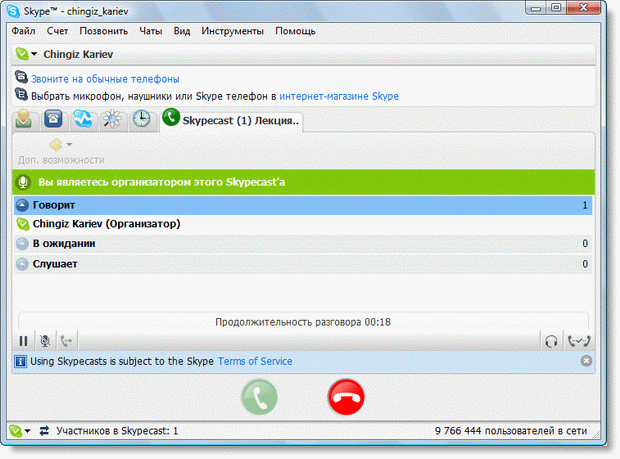Pause the call with hold button

23,341
